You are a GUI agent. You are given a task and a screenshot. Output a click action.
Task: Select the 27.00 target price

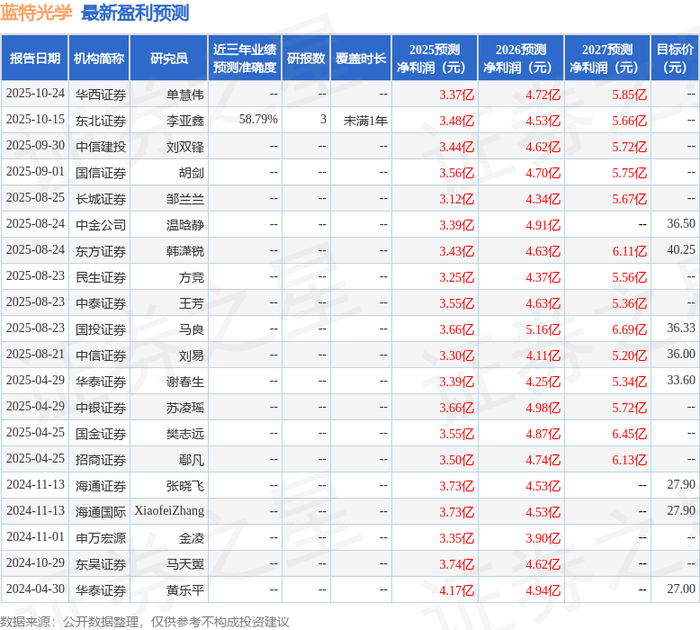(x=681, y=589)
